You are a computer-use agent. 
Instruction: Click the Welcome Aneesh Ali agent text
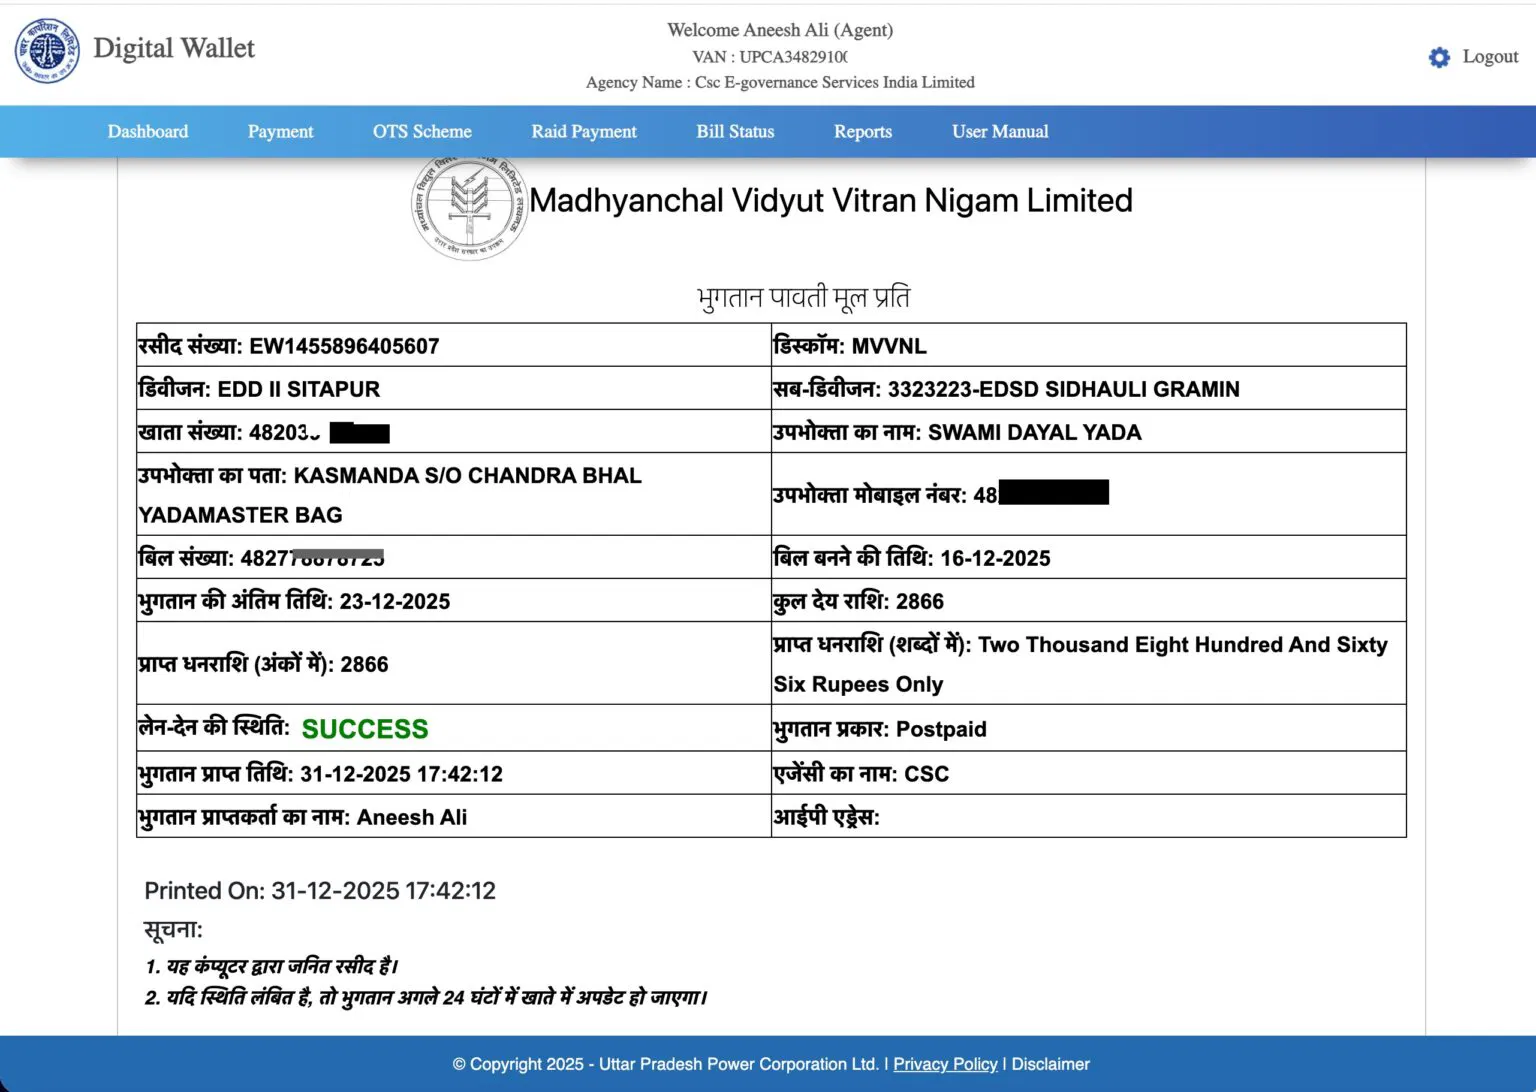tap(779, 30)
